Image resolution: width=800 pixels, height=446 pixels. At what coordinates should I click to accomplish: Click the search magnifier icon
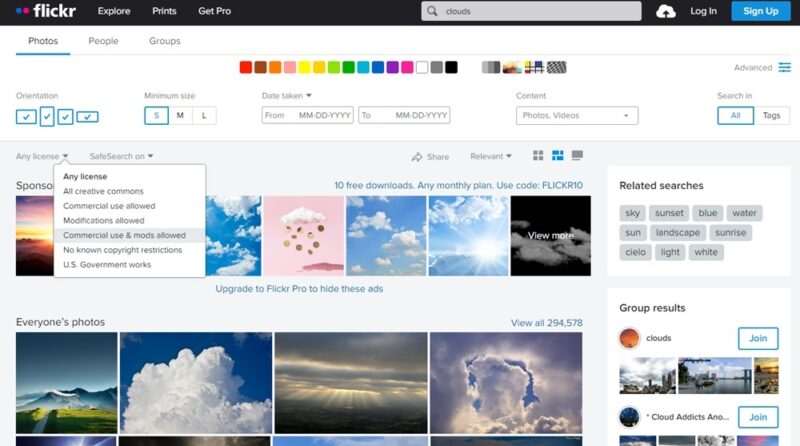coord(432,11)
